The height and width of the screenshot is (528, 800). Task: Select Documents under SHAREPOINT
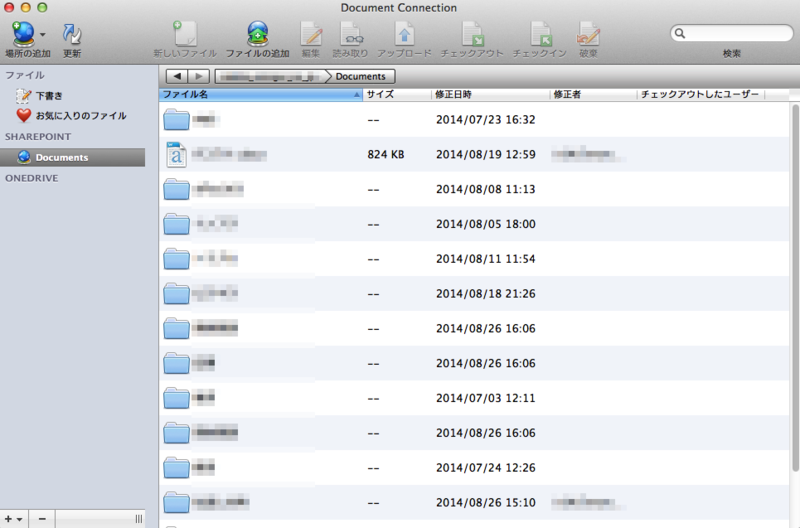click(x=72, y=157)
